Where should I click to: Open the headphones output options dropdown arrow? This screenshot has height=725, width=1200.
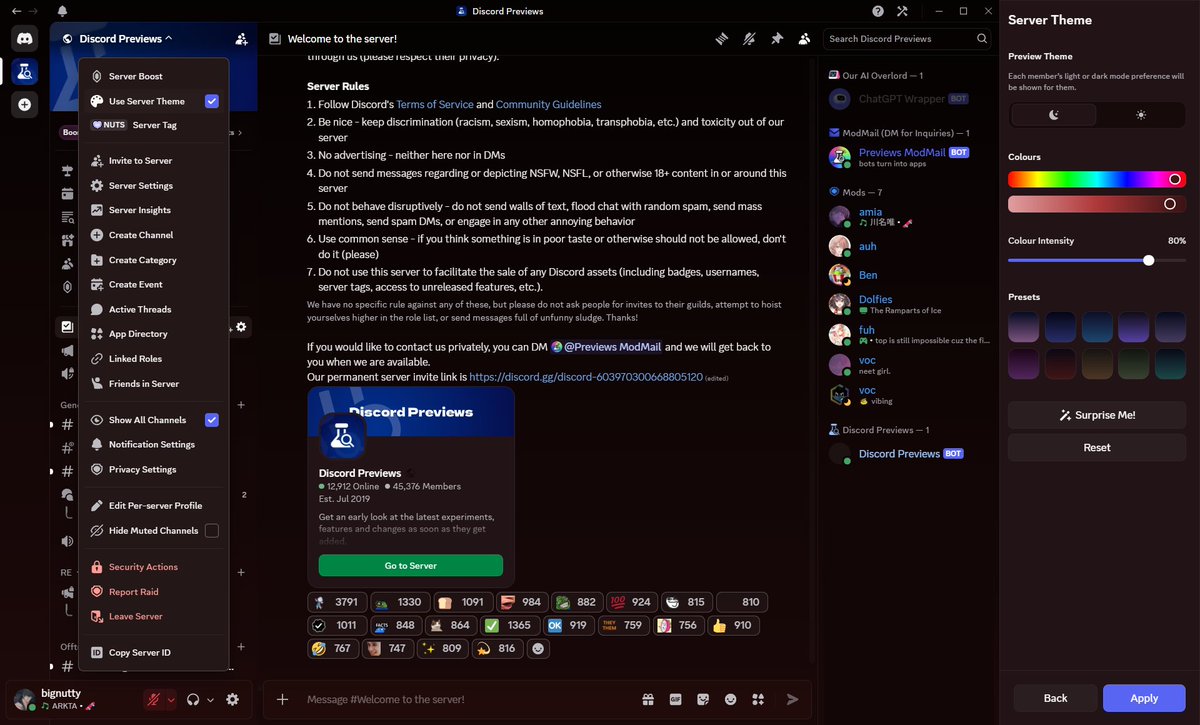[210, 700]
